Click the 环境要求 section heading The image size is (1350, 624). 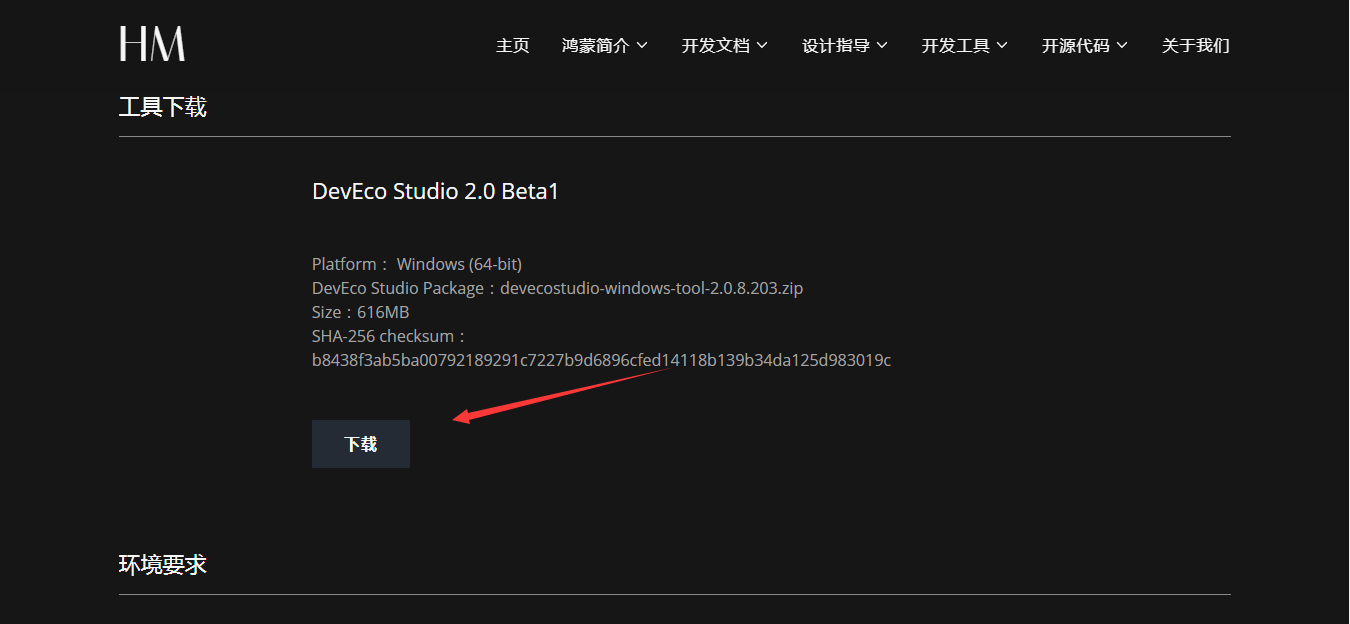coord(163,565)
